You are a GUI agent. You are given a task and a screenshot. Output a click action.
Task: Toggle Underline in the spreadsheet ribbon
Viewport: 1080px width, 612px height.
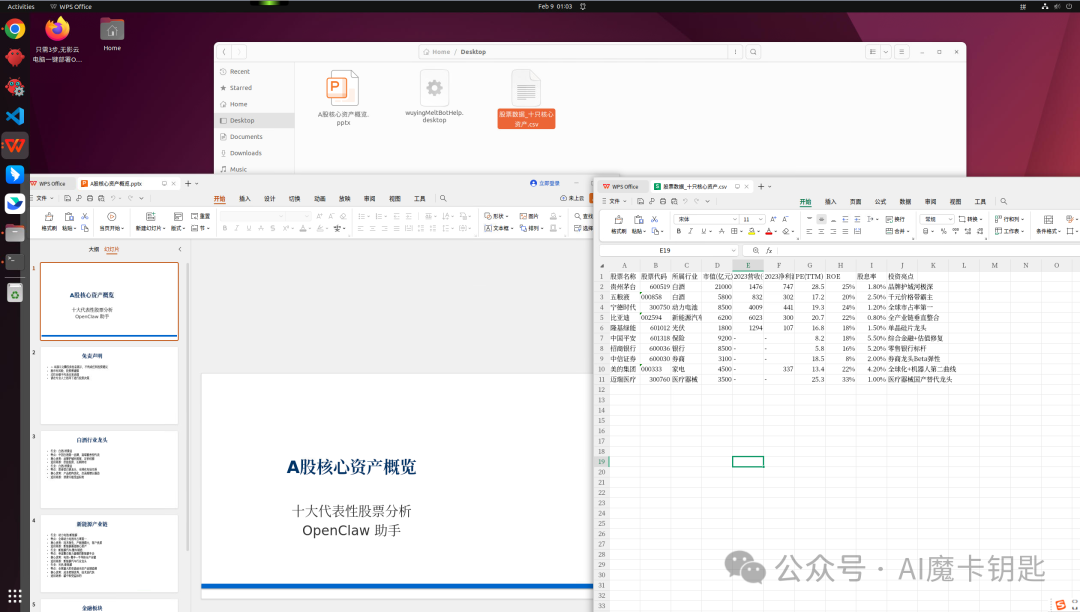703,231
